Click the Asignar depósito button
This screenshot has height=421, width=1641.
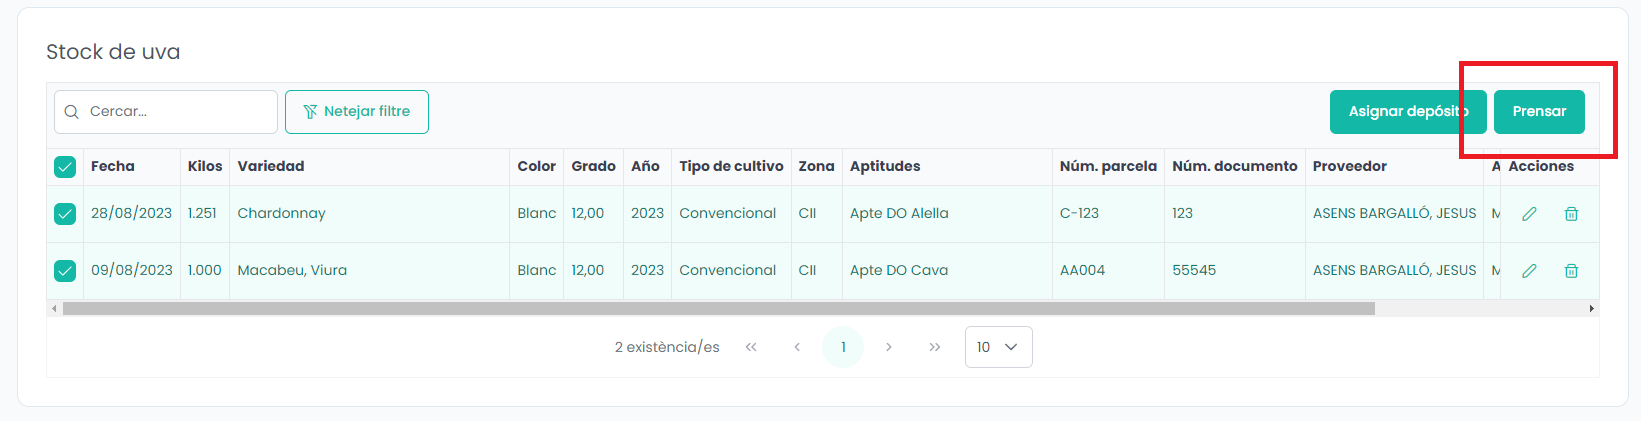pos(1408,111)
